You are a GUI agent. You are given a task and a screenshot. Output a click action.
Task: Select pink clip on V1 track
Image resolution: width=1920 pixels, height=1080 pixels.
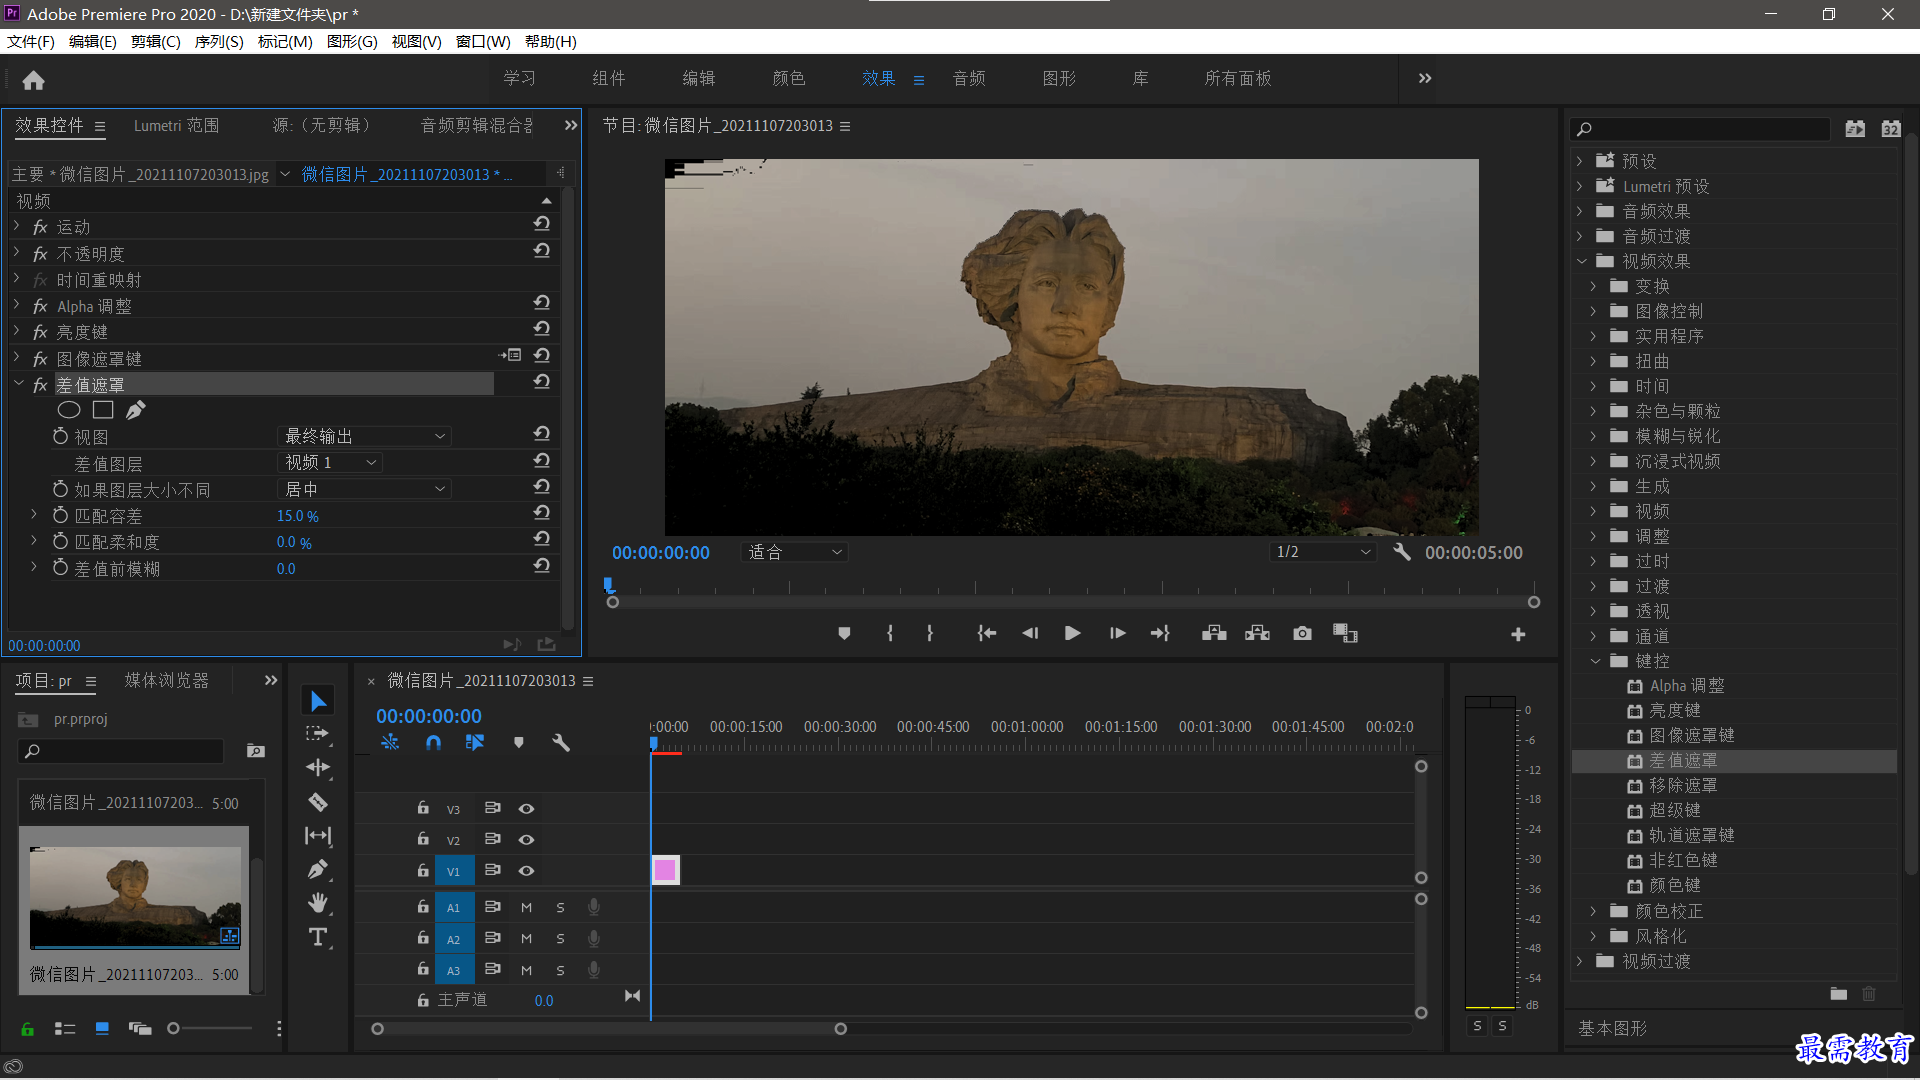[x=665, y=870]
